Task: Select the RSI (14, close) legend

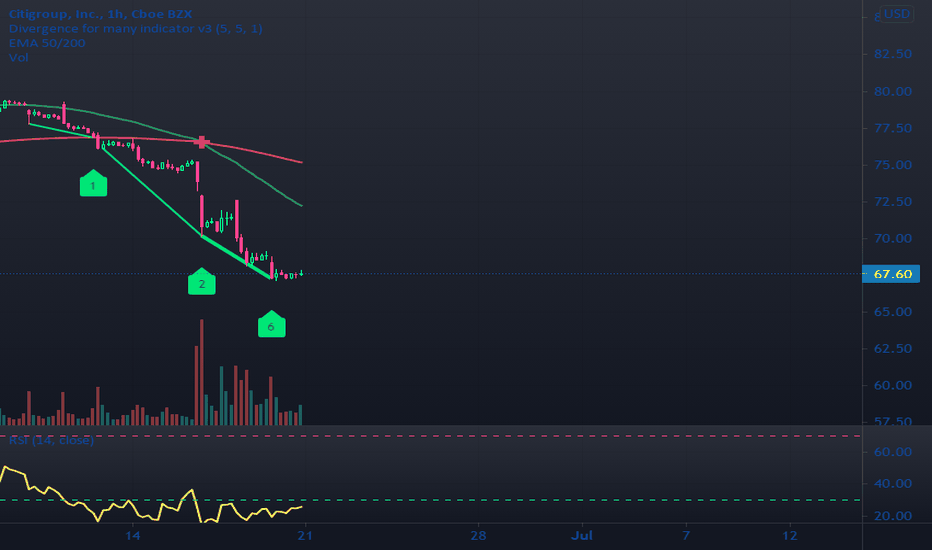Action: (x=51, y=440)
